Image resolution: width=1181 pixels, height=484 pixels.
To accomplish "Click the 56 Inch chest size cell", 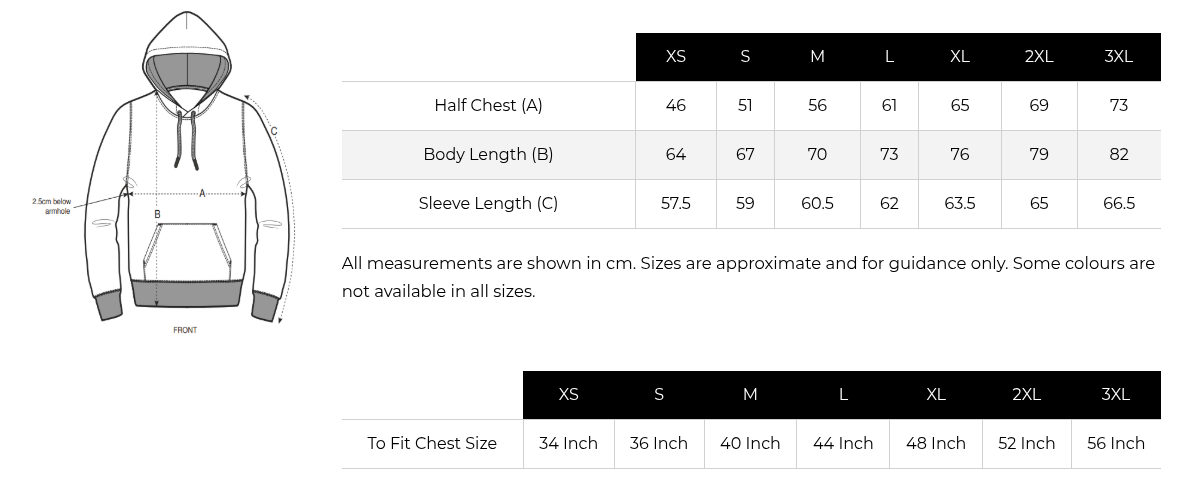I will pyautogui.click(x=1116, y=443).
